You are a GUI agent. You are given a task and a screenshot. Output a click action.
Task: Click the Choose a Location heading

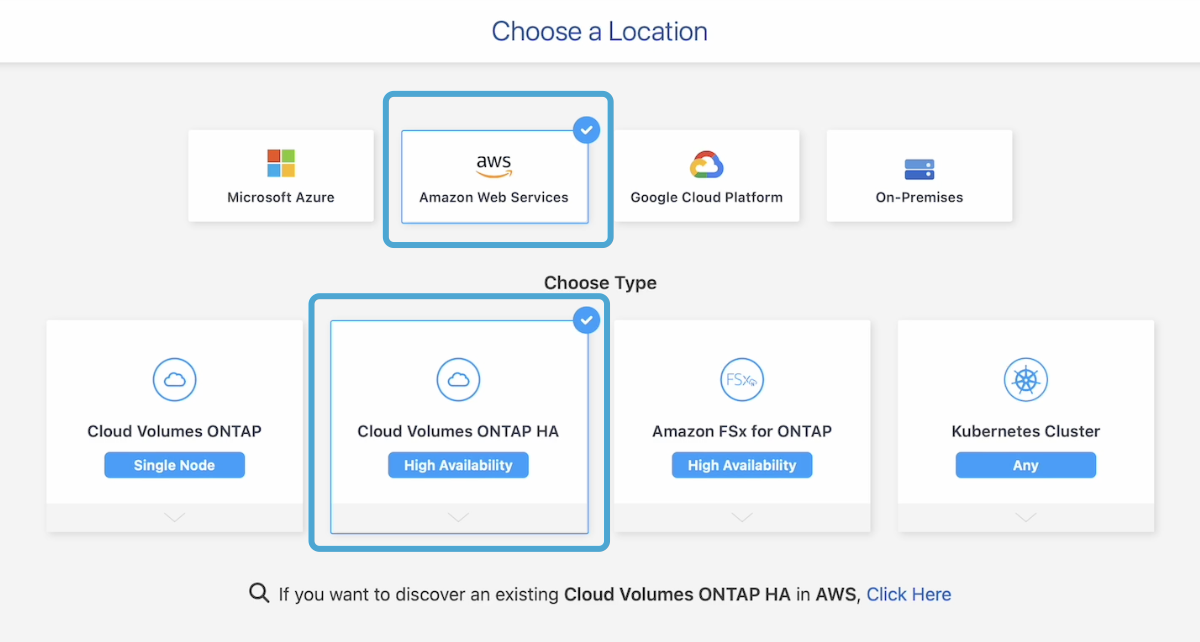[600, 31]
